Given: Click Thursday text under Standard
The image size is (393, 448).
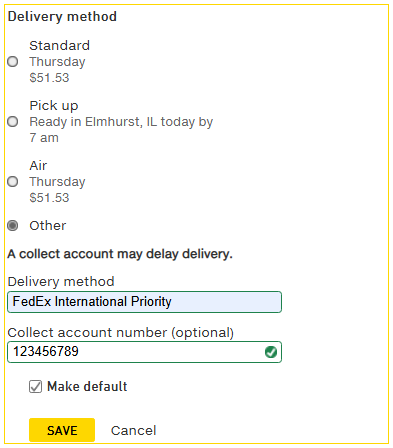Looking at the screenshot, I should tap(57, 62).
